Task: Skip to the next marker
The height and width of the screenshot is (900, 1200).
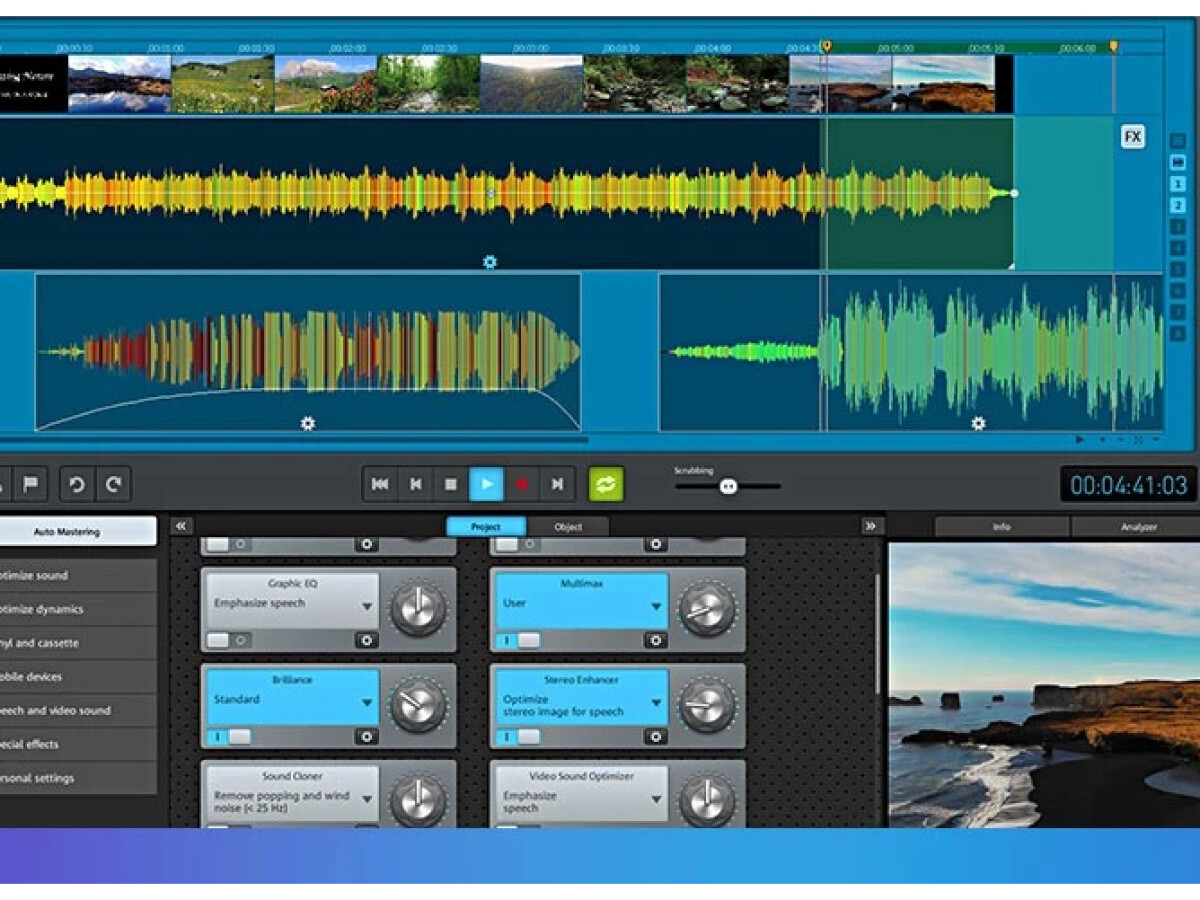Action: [x=557, y=485]
